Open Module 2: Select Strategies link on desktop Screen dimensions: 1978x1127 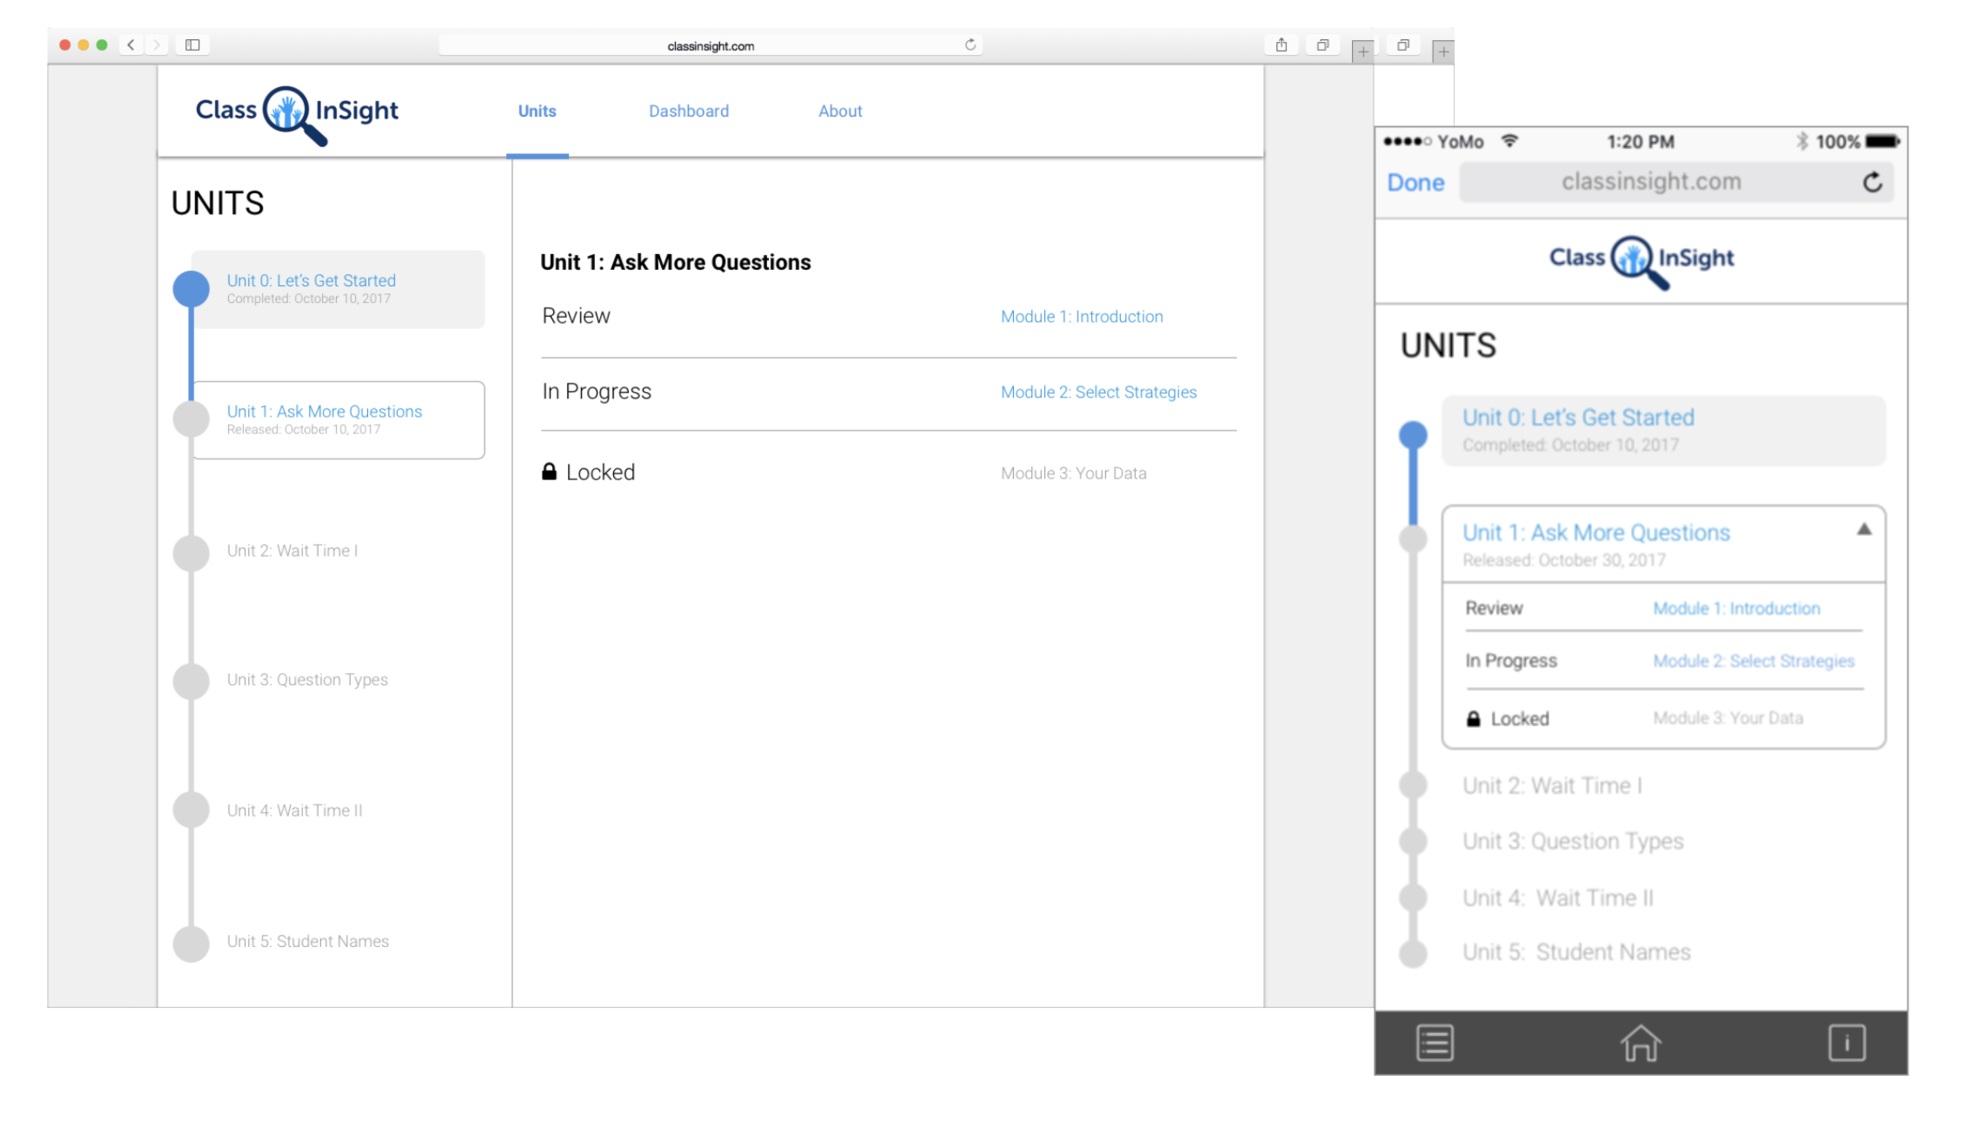1099,393
